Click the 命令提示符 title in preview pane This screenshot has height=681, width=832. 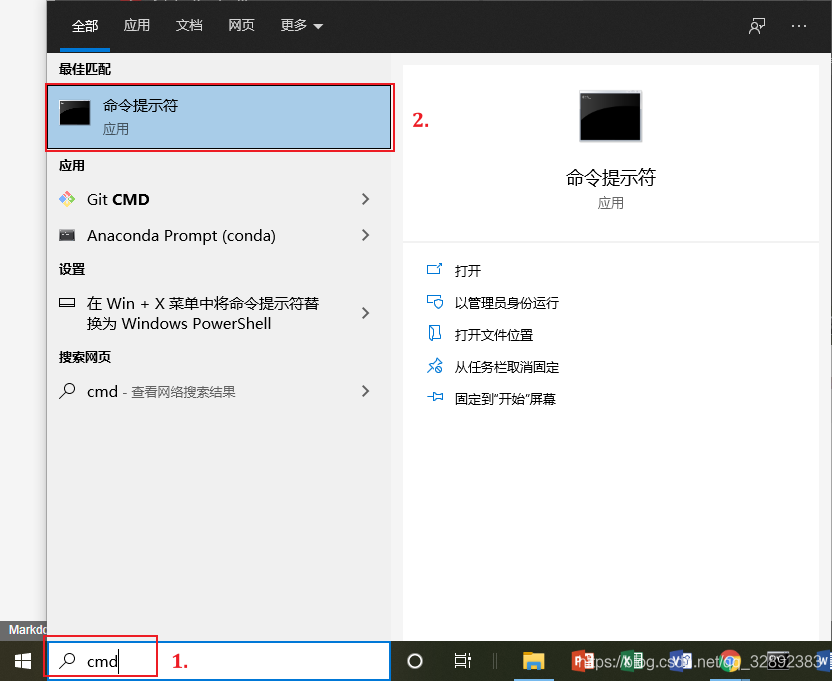pyautogui.click(x=611, y=177)
